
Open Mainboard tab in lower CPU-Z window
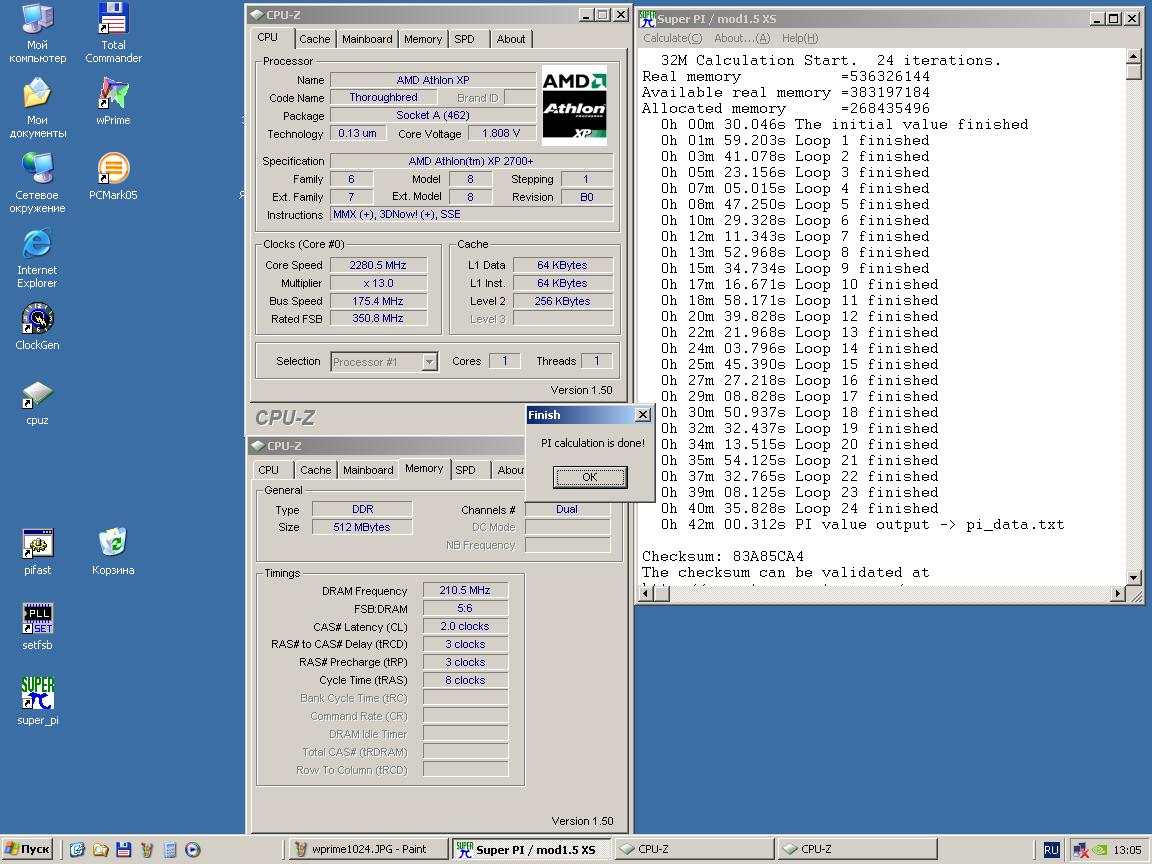368,470
